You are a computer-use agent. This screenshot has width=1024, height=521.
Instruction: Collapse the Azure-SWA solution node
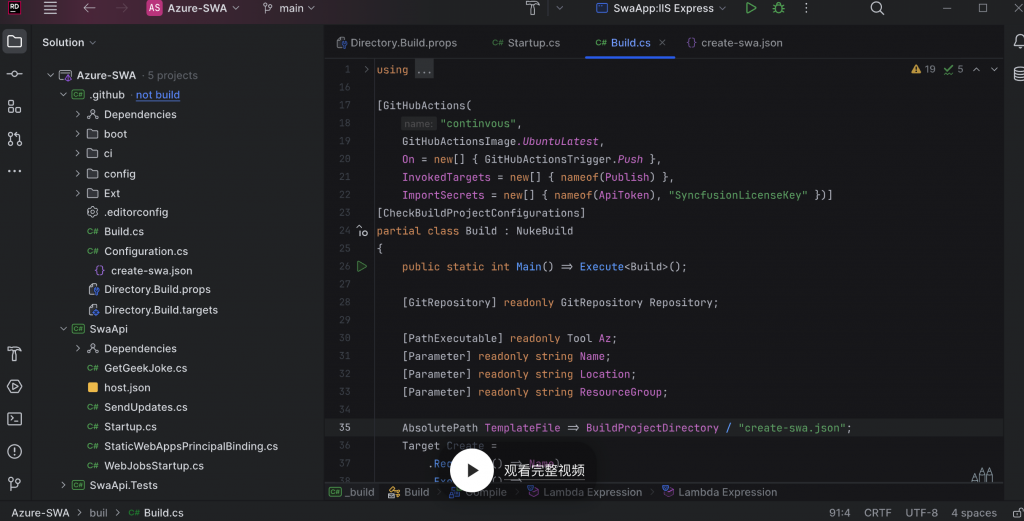pos(50,75)
